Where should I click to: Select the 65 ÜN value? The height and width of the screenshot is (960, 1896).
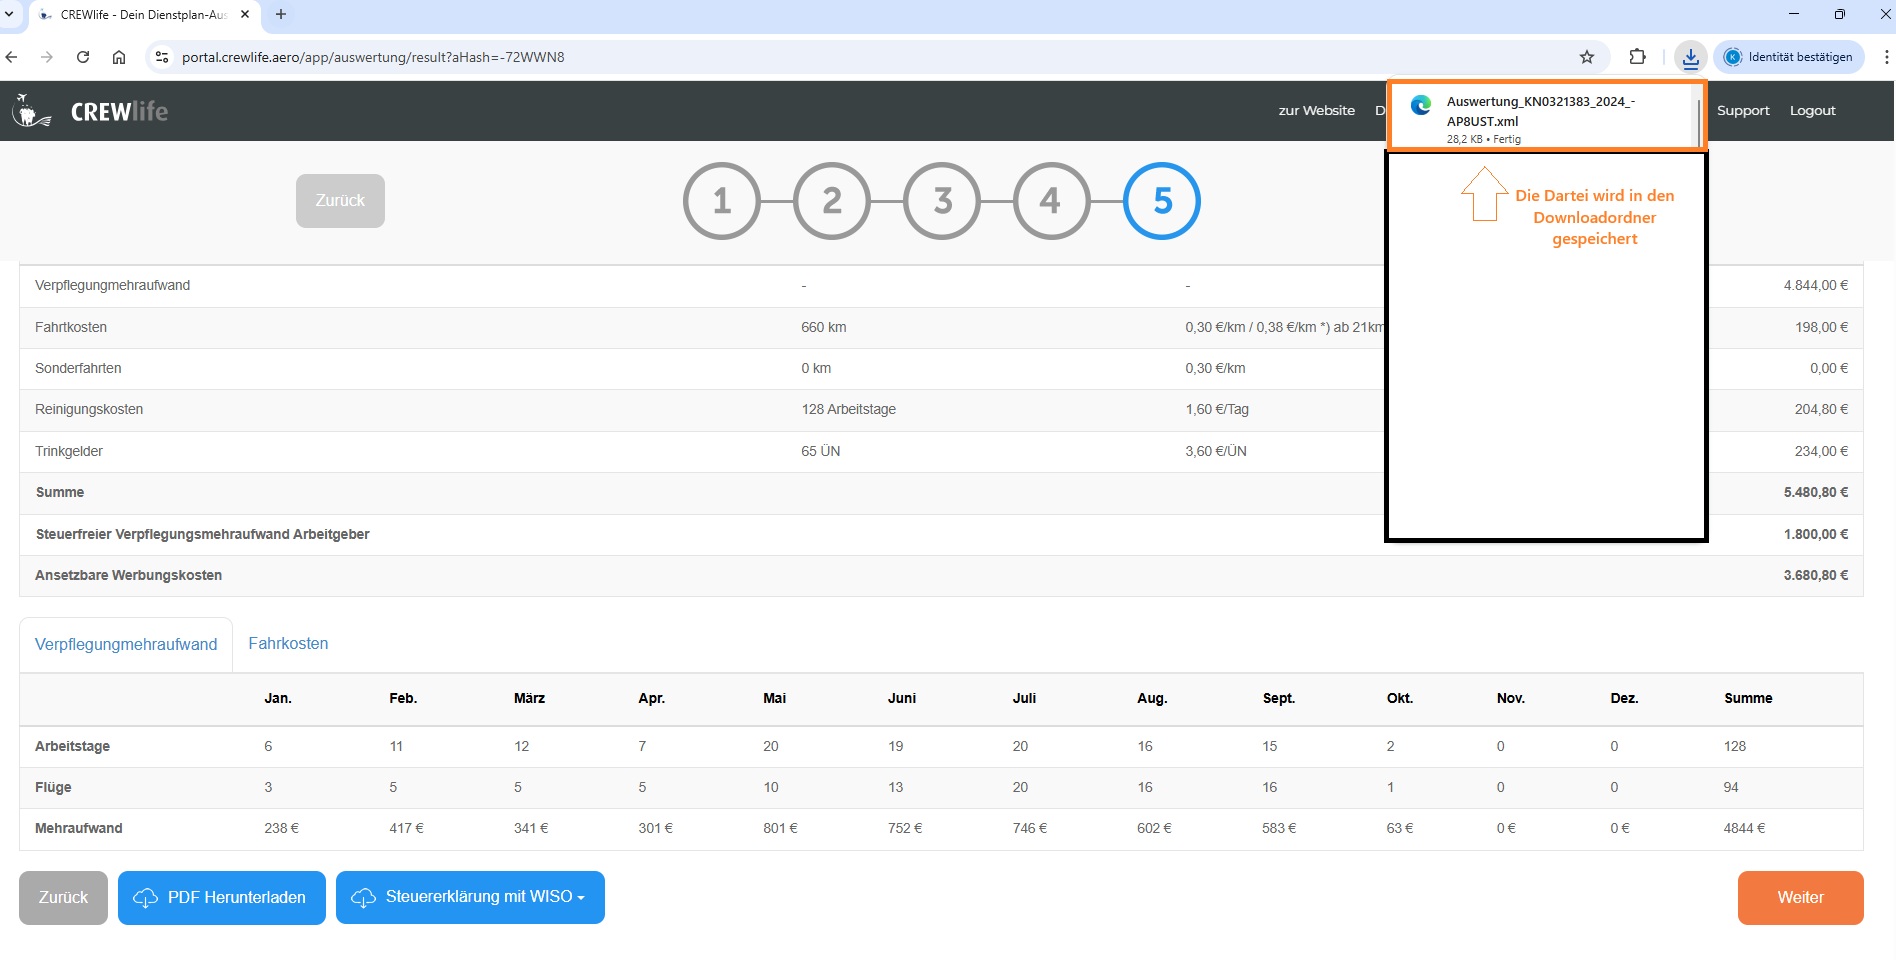click(820, 451)
